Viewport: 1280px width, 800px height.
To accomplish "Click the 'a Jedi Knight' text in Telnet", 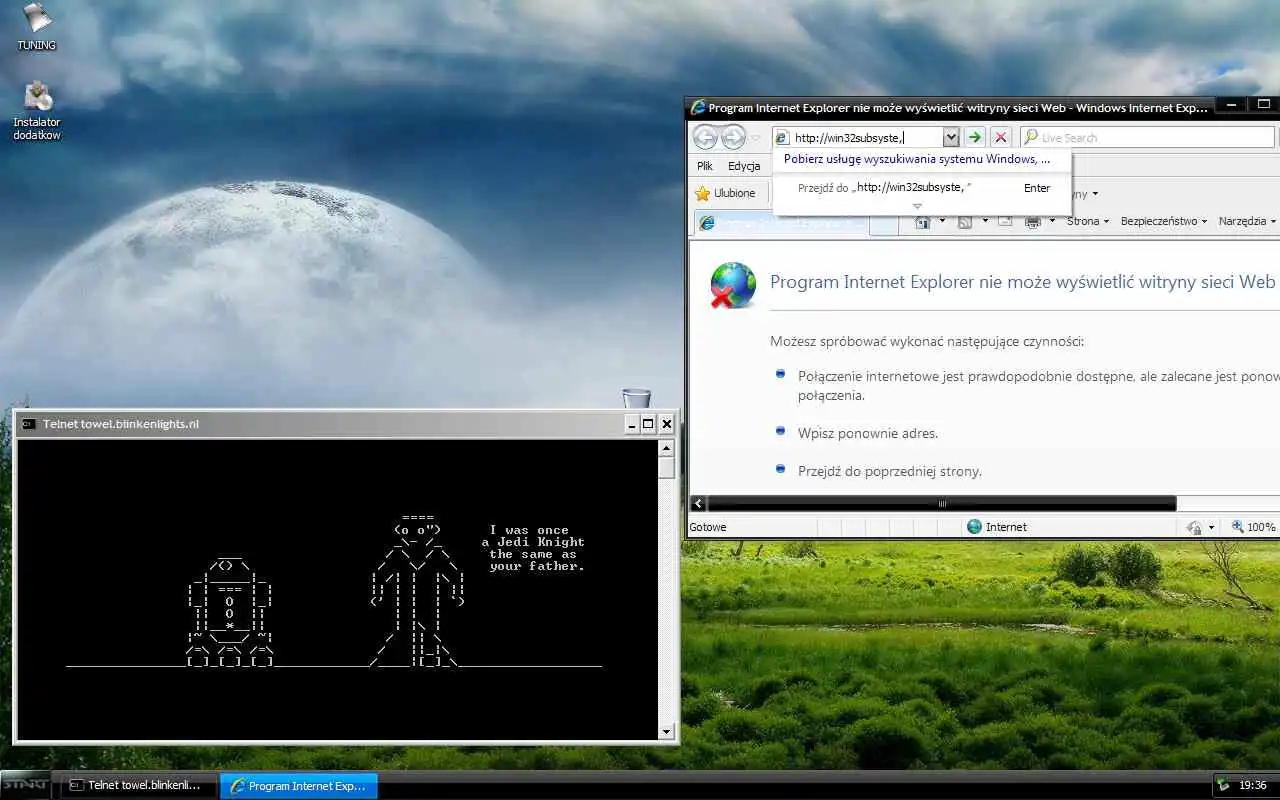I will (533, 542).
